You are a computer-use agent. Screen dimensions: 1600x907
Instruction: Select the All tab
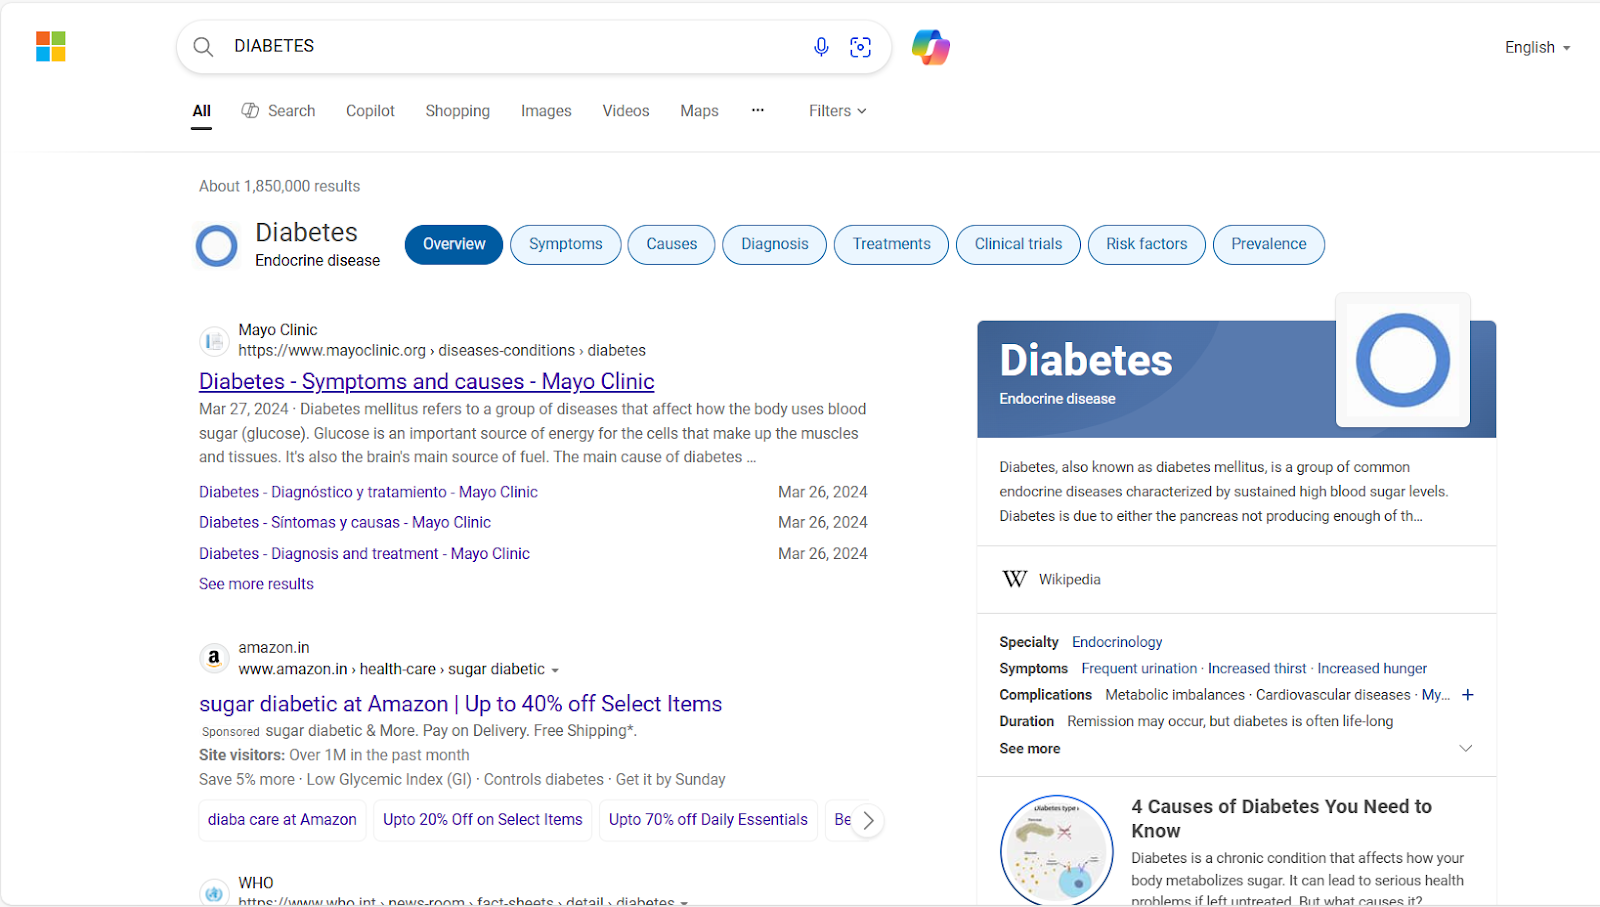pos(202,111)
